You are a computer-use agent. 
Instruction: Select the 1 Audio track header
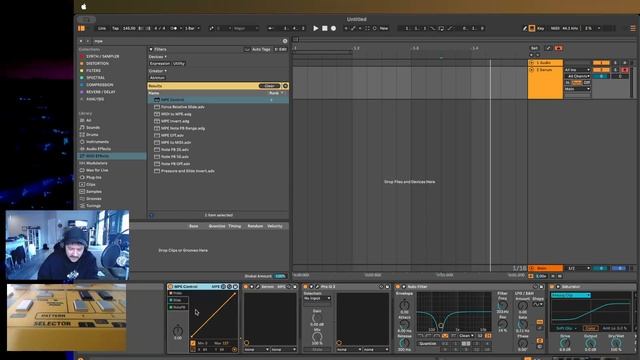pos(545,63)
